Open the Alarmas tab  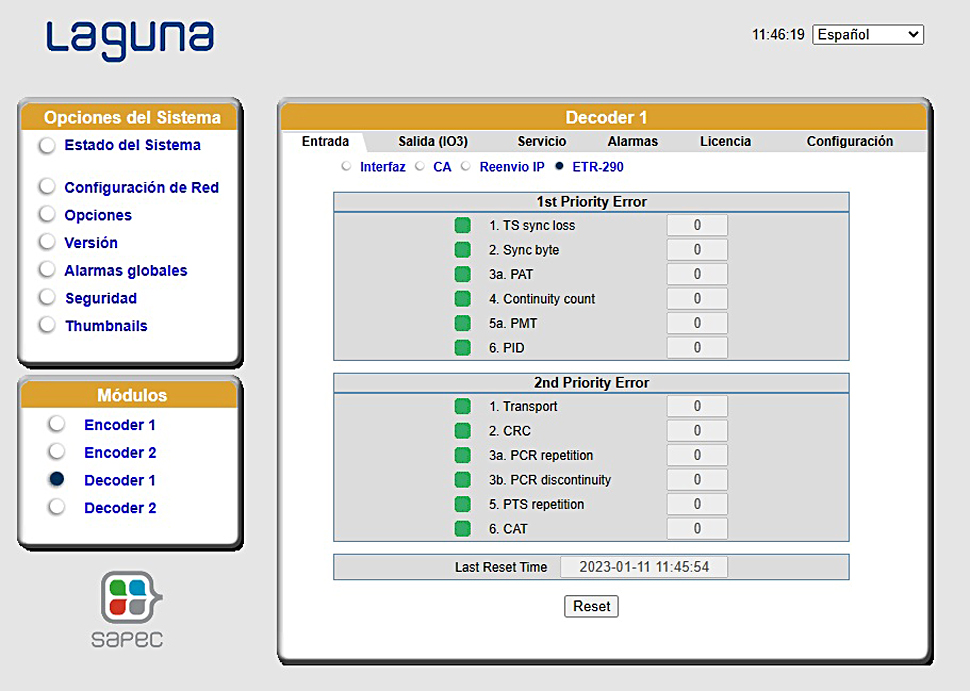pos(633,141)
